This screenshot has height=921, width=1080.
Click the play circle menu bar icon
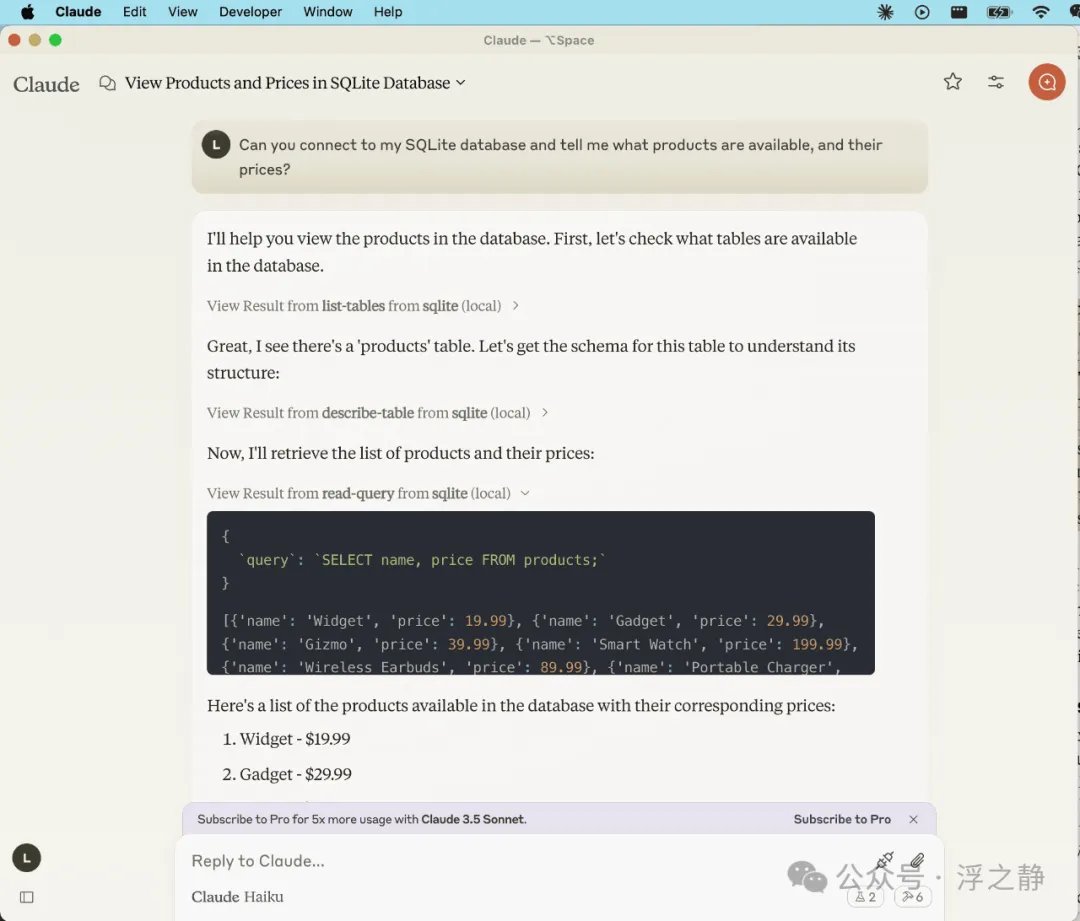point(922,12)
